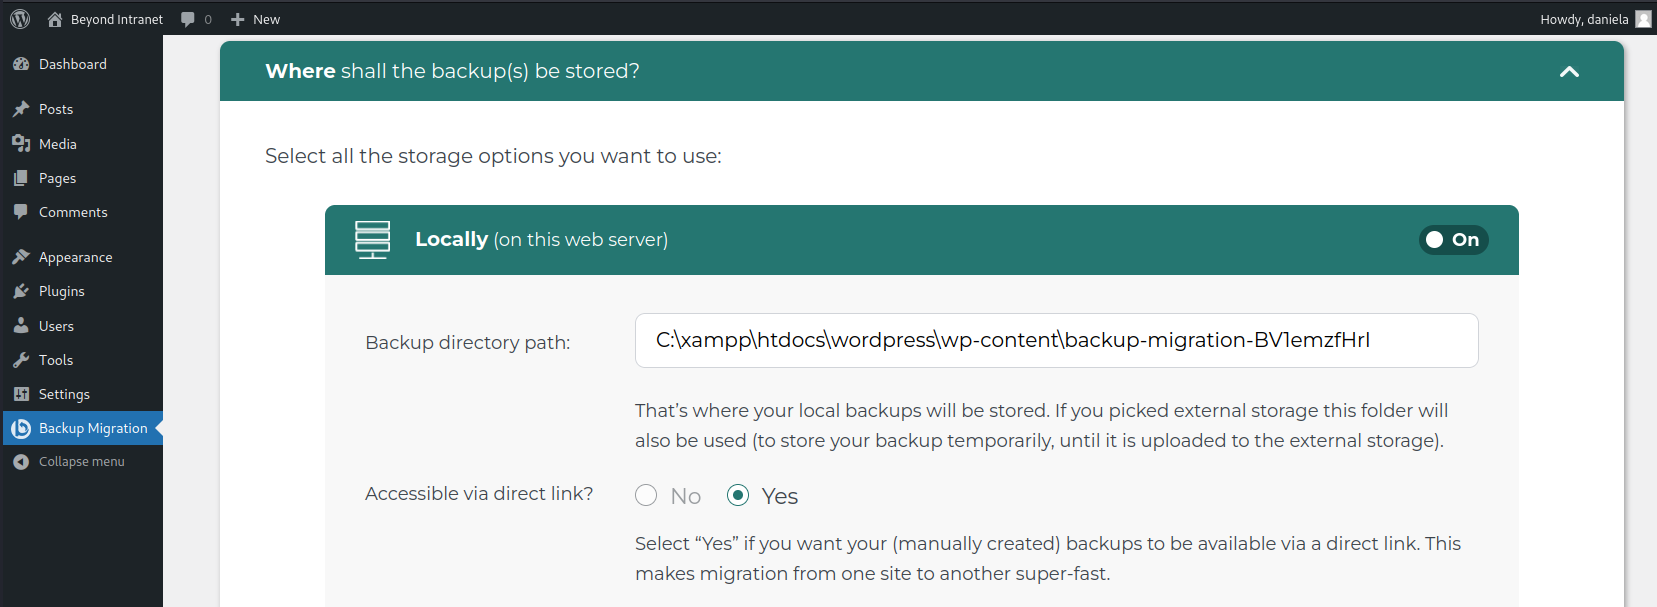The height and width of the screenshot is (607, 1657).
Task: Select Yes for direct link access
Action: point(738,496)
